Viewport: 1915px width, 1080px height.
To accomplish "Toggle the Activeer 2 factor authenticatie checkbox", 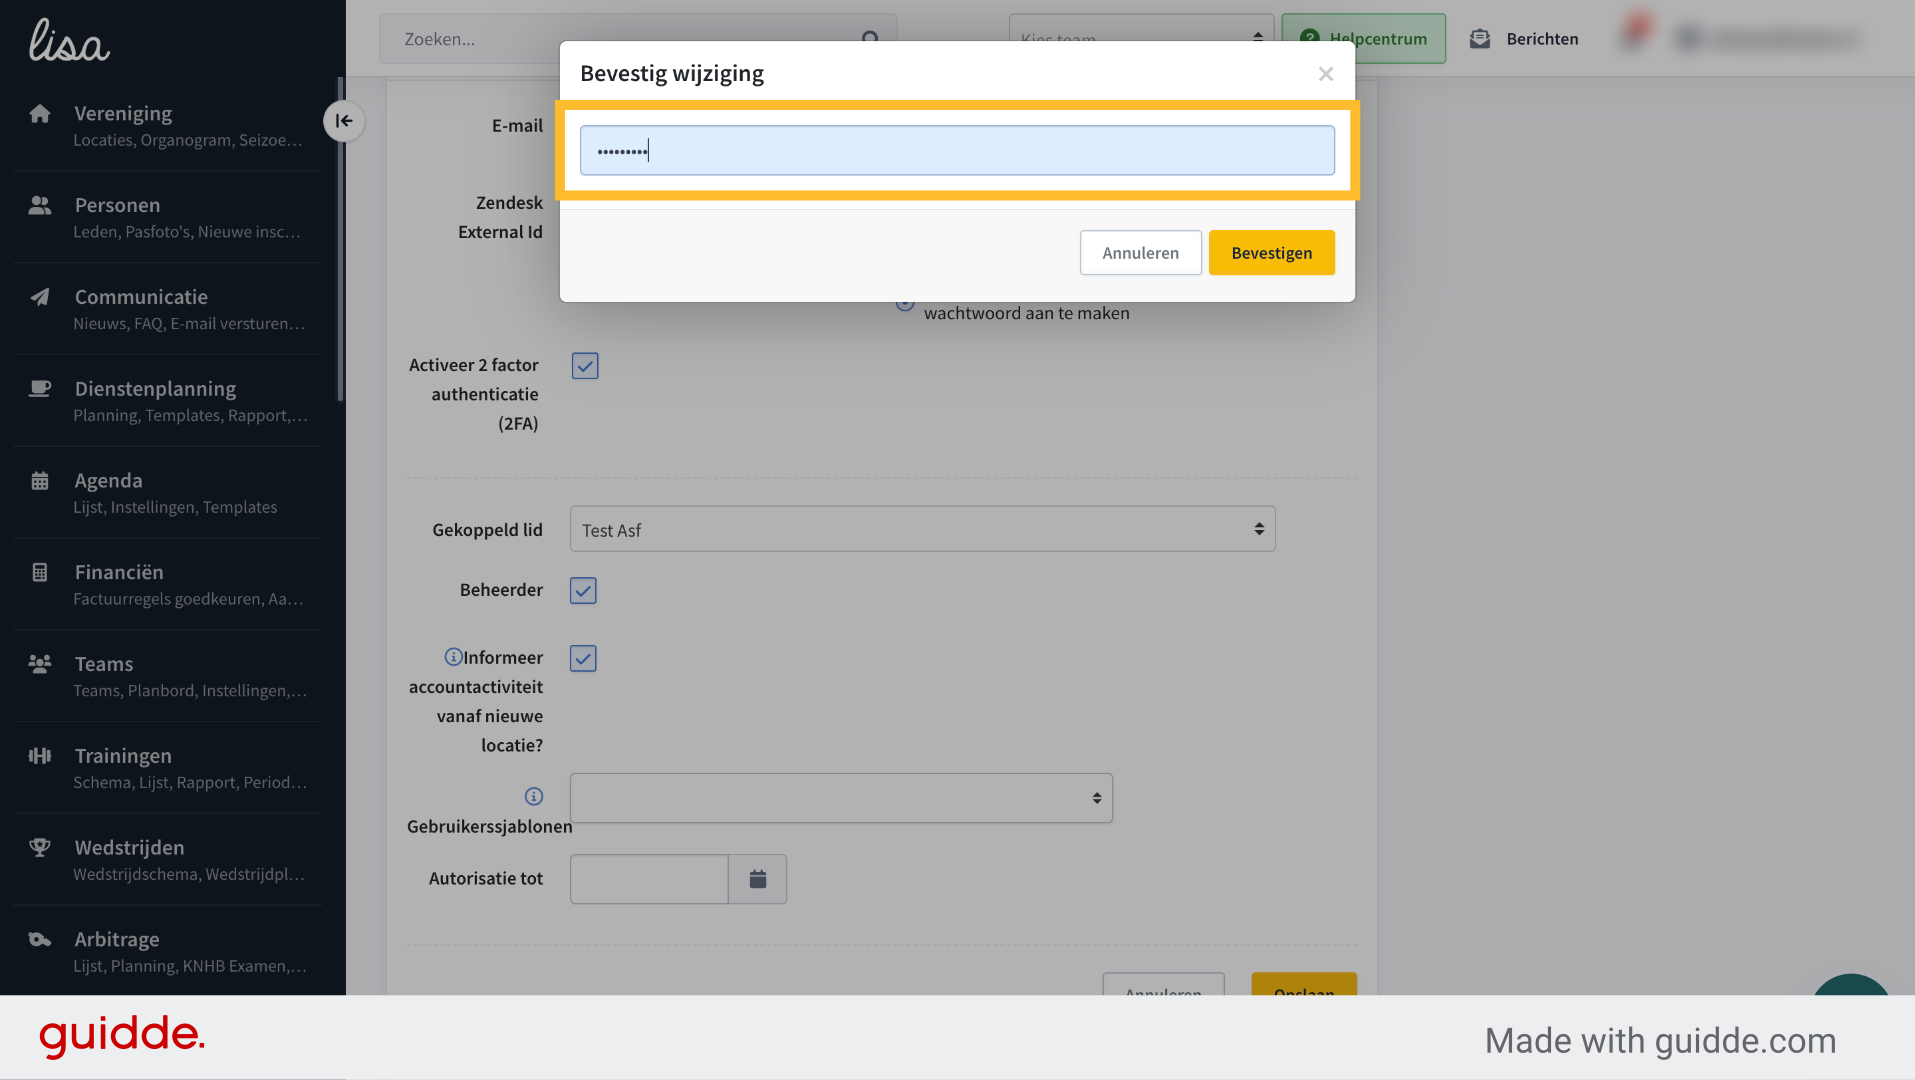I will [x=585, y=366].
